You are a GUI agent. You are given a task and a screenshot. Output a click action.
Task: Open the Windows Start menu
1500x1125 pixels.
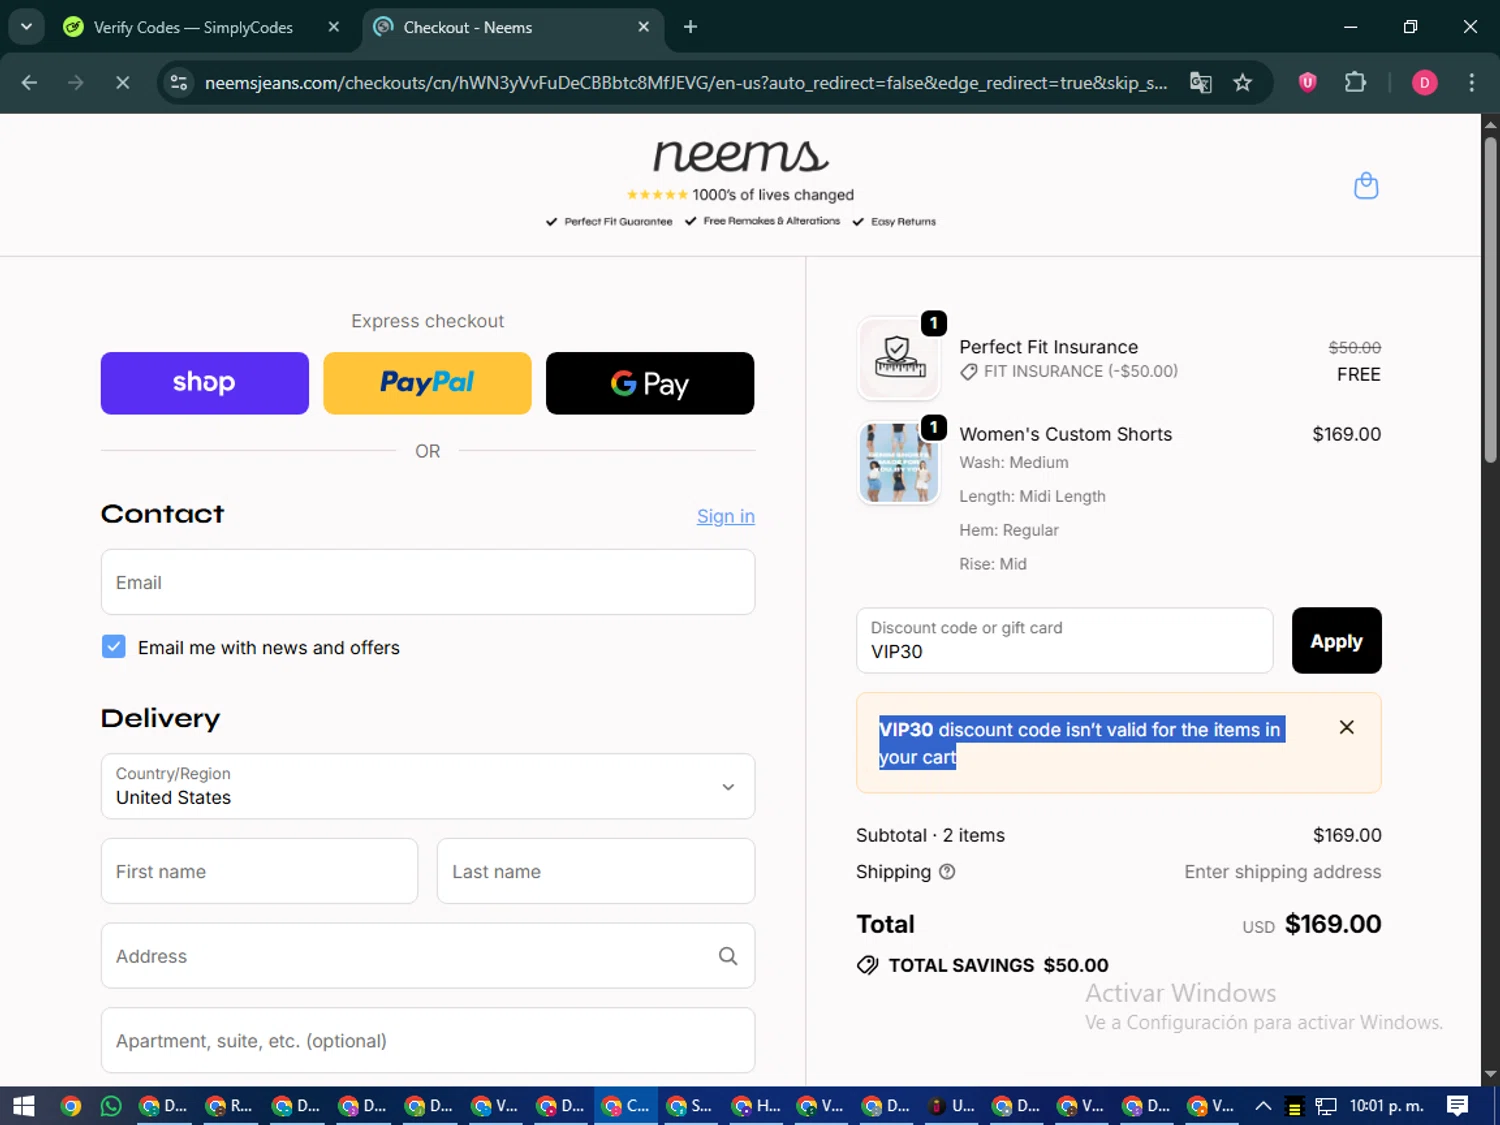24,1106
